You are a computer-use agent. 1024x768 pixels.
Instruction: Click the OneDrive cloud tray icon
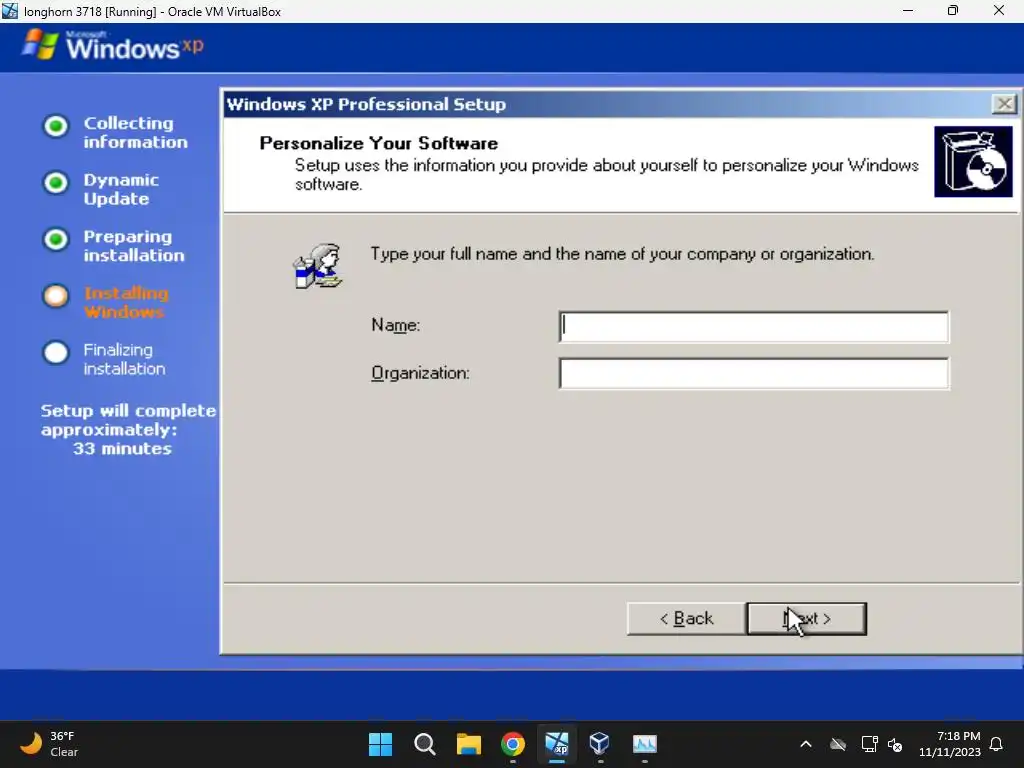click(838, 744)
